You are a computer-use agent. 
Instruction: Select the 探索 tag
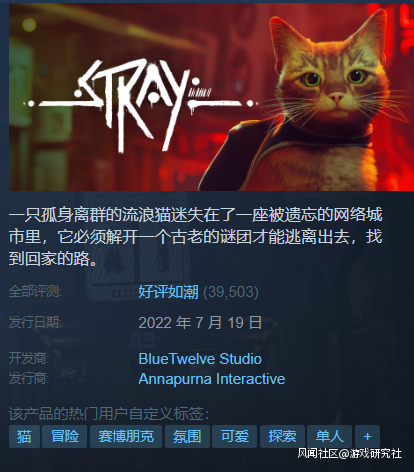[282, 436]
